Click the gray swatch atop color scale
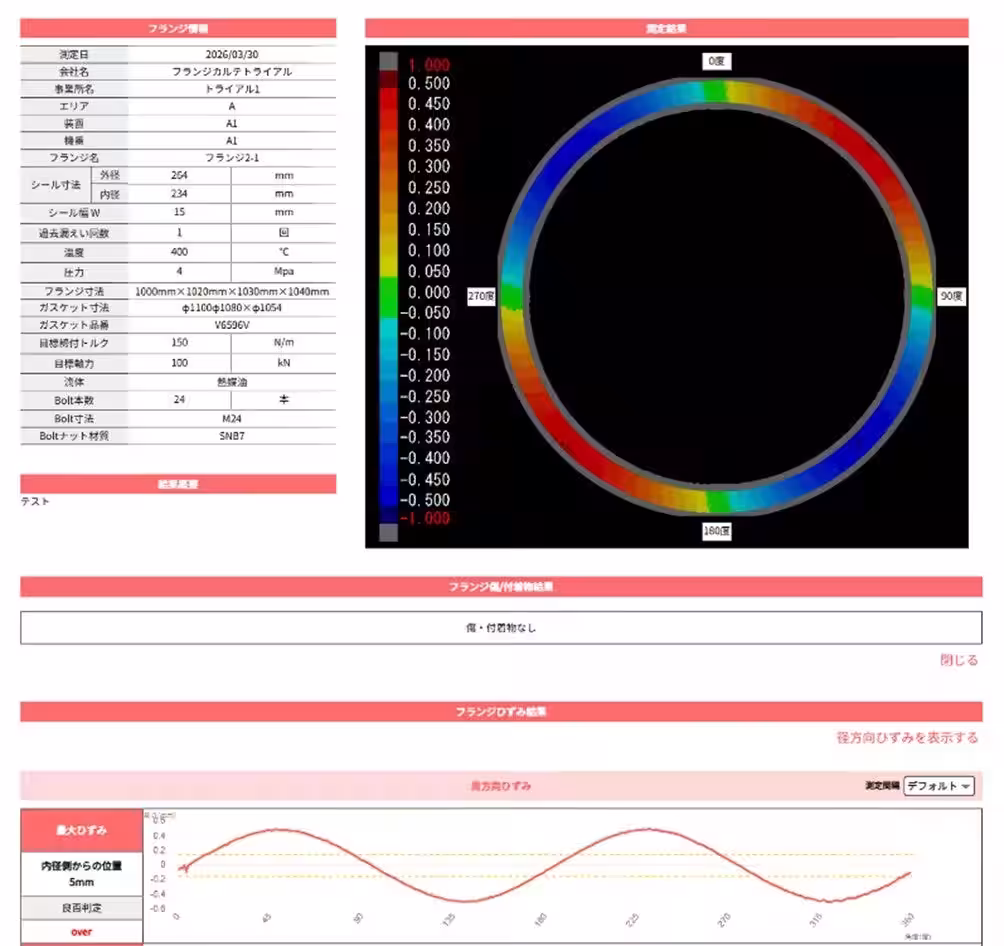The height and width of the screenshot is (946, 1004). [389, 61]
